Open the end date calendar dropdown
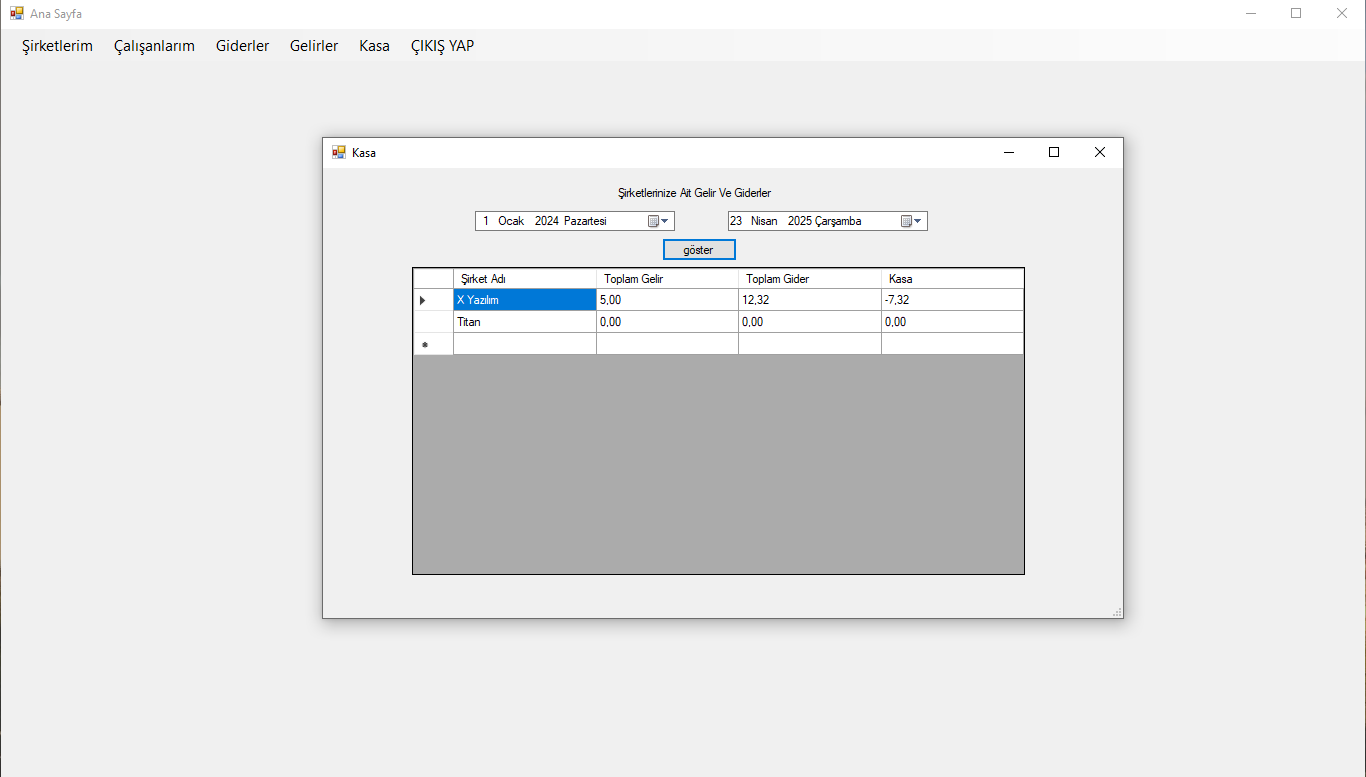Viewport: 1366px width, 777px height. [x=911, y=221]
